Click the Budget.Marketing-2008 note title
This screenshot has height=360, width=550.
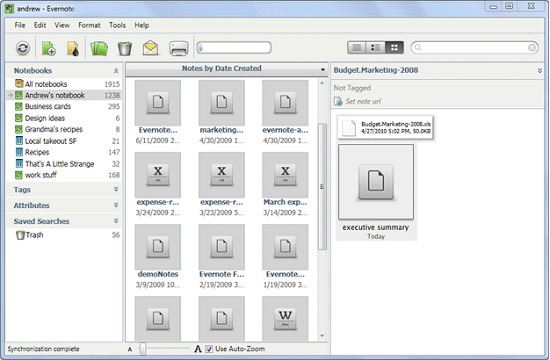pyautogui.click(x=376, y=70)
